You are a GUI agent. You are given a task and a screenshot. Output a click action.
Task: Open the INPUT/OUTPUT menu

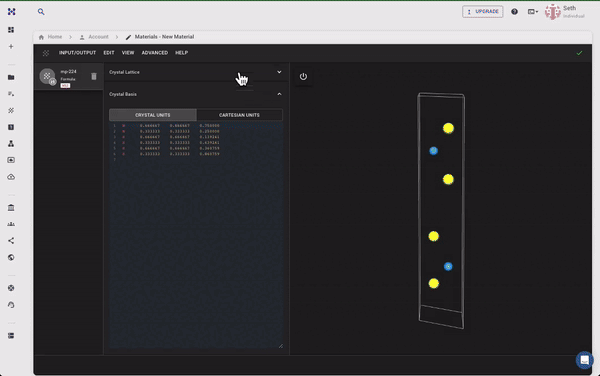tap(77, 53)
